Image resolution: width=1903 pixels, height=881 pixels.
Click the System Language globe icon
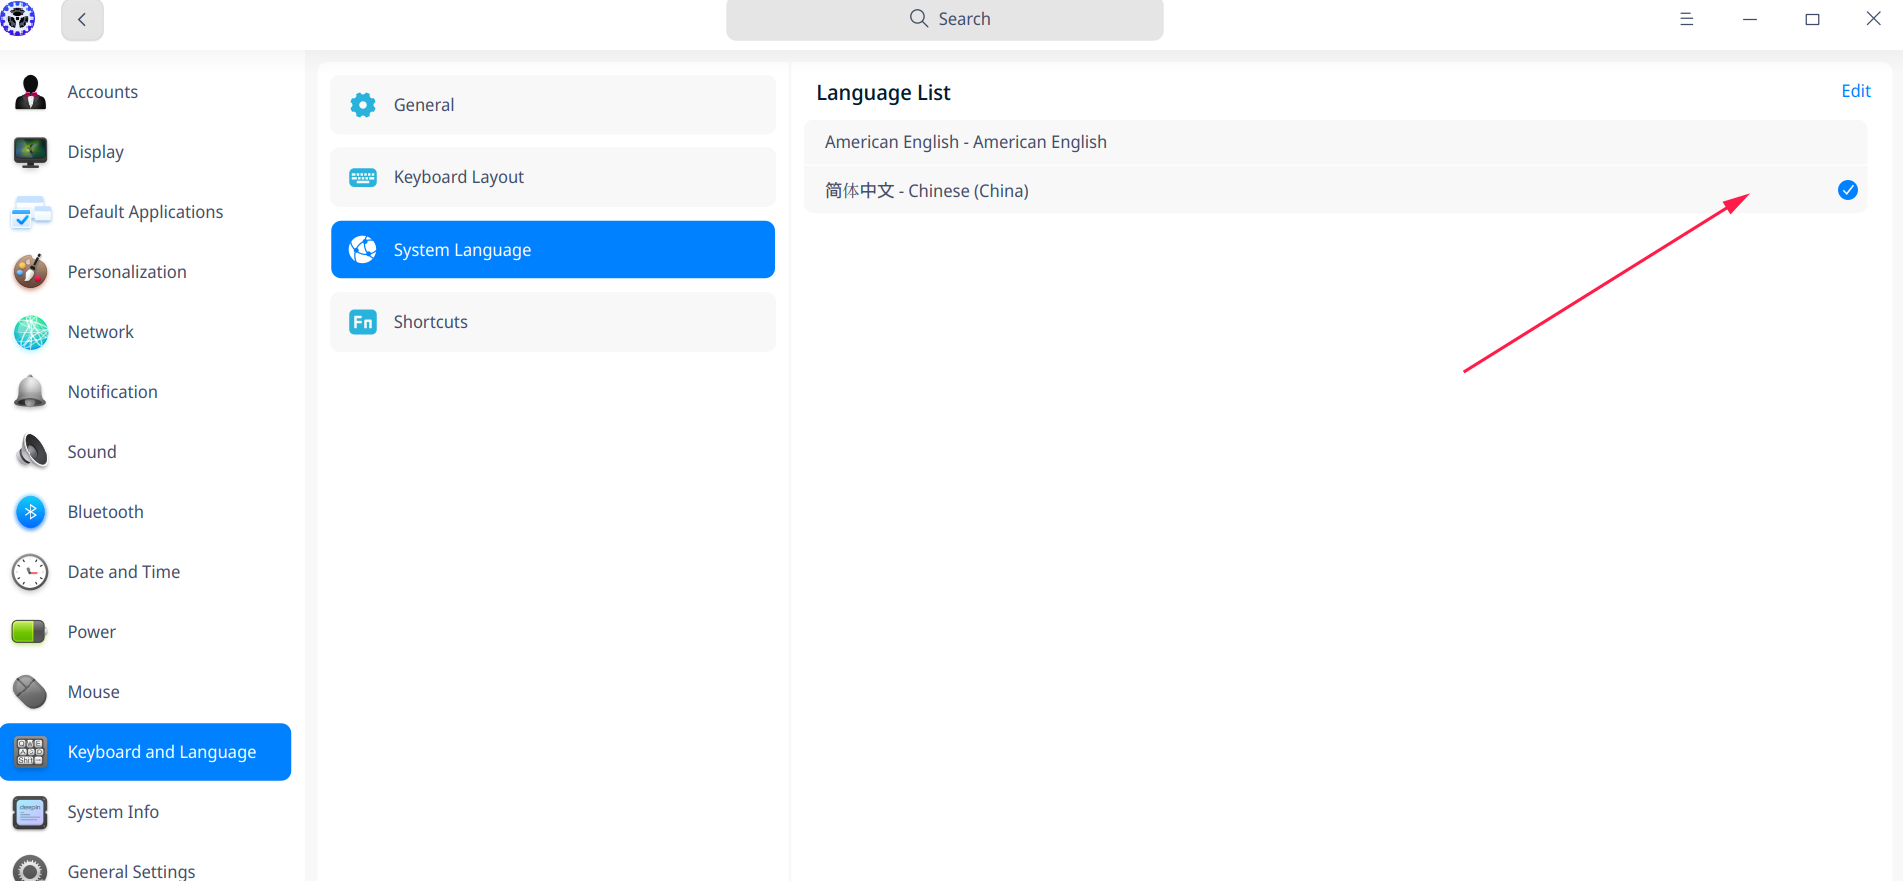[363, 250]
